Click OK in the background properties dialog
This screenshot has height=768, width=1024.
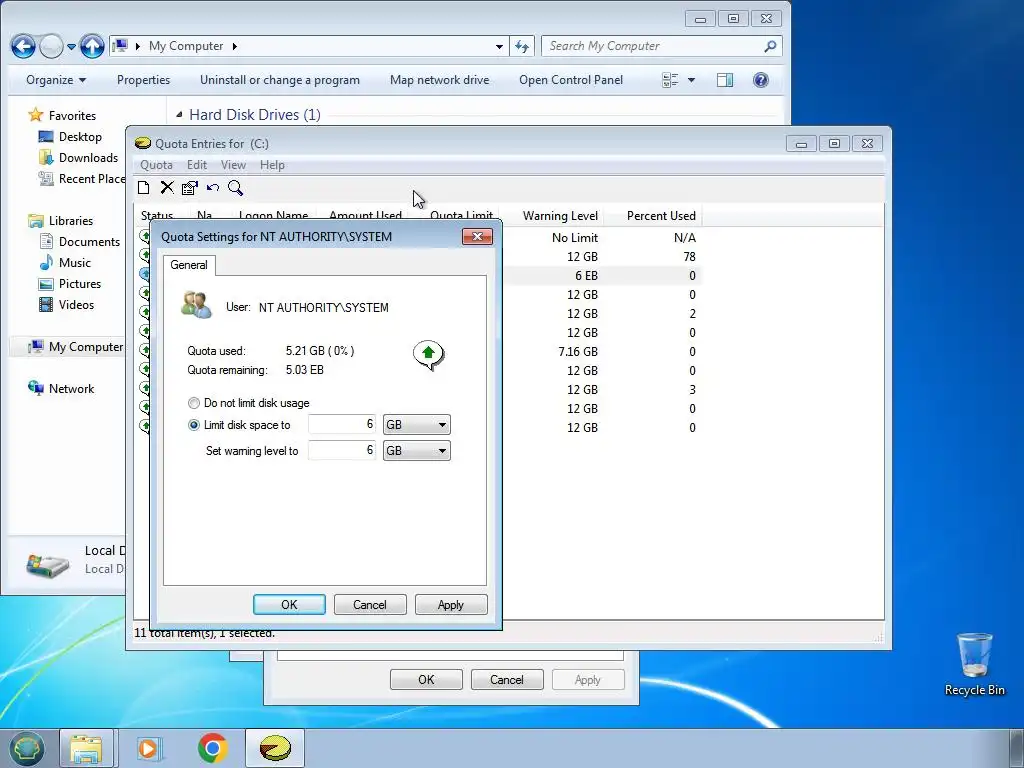coord(426,680)
